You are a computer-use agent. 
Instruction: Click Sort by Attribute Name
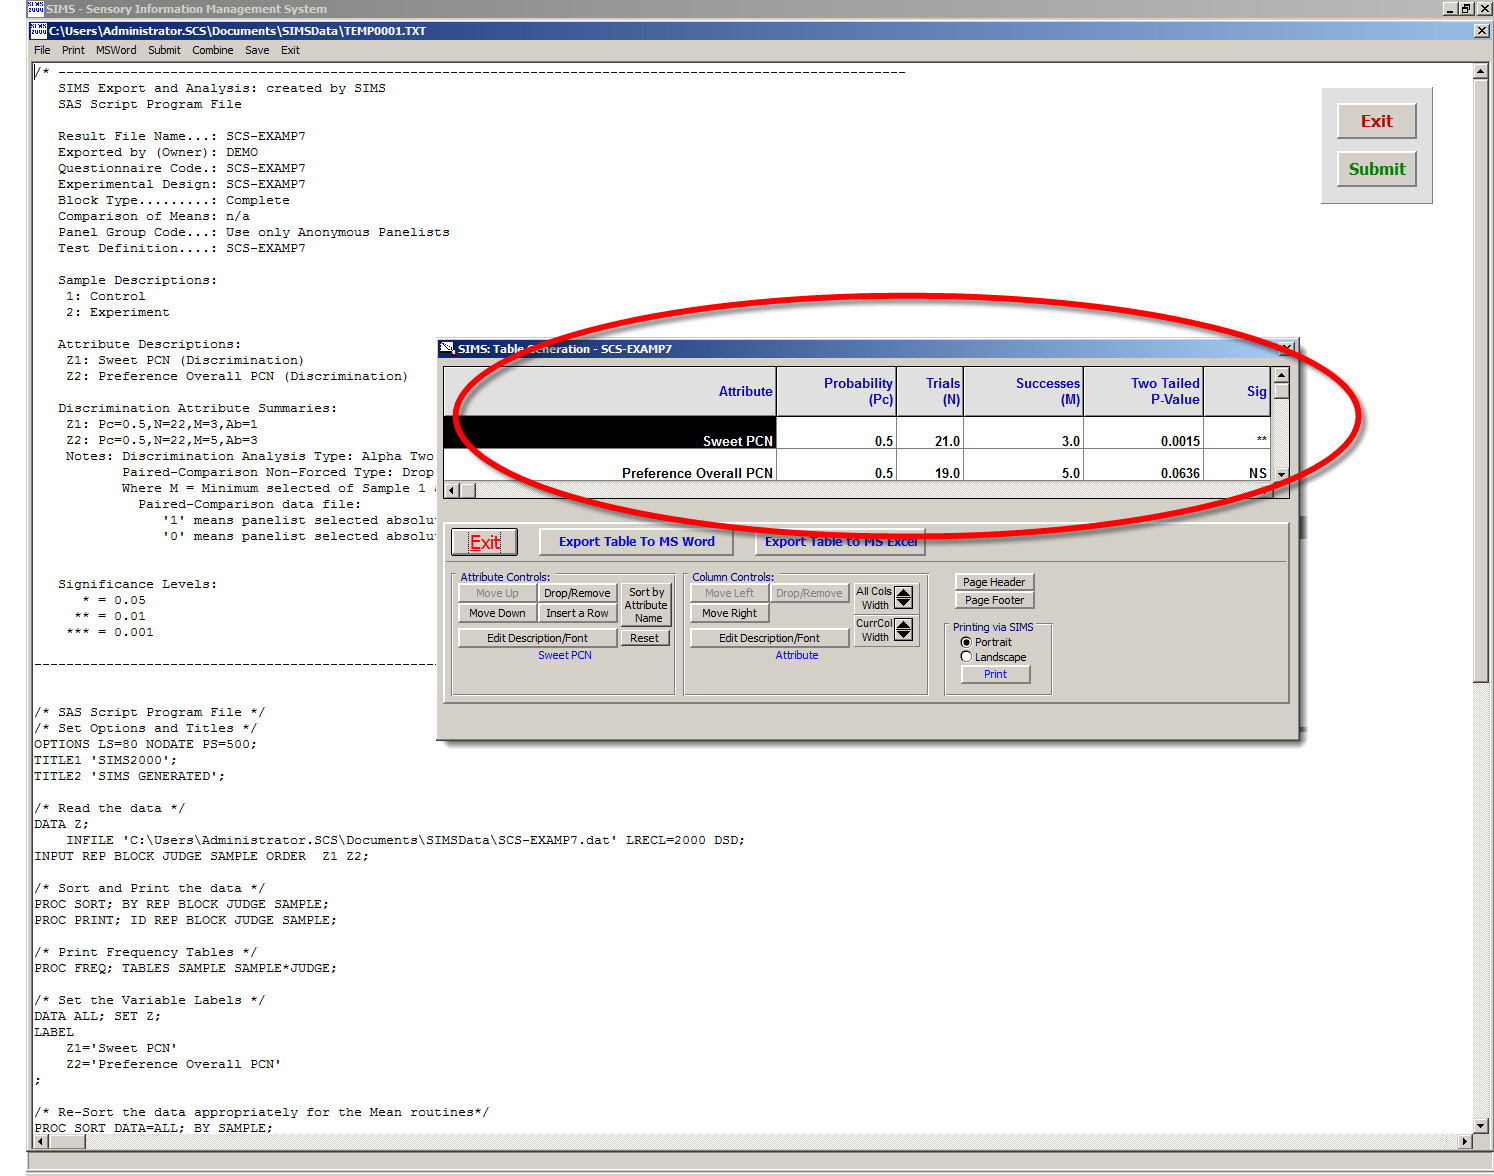(x=646, y=605)
